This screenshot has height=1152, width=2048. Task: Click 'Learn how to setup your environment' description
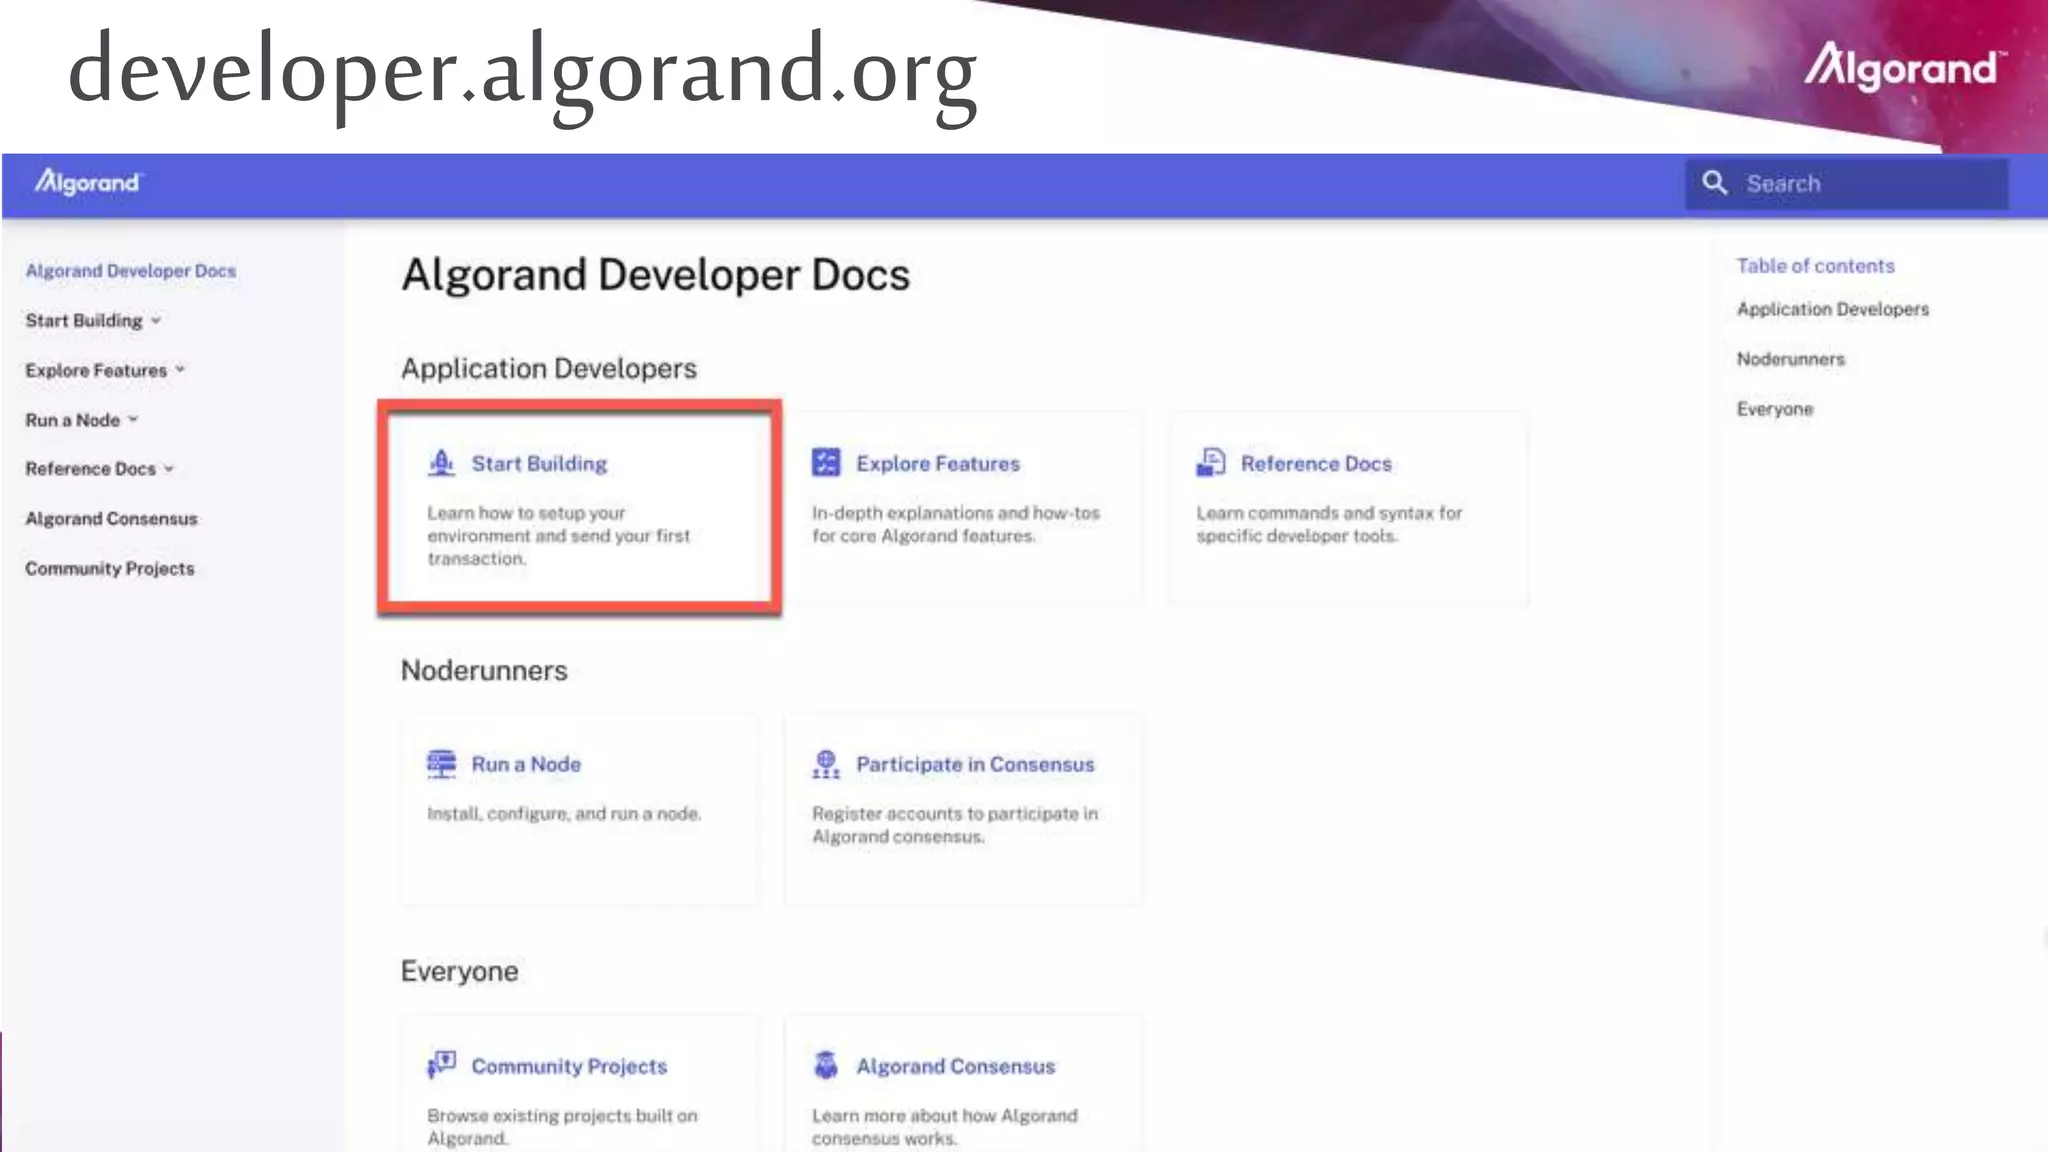(559, 536)
